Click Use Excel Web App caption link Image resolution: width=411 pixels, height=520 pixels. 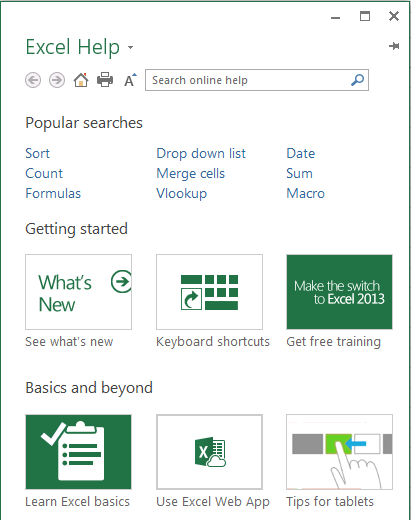(x=213, y=502)
